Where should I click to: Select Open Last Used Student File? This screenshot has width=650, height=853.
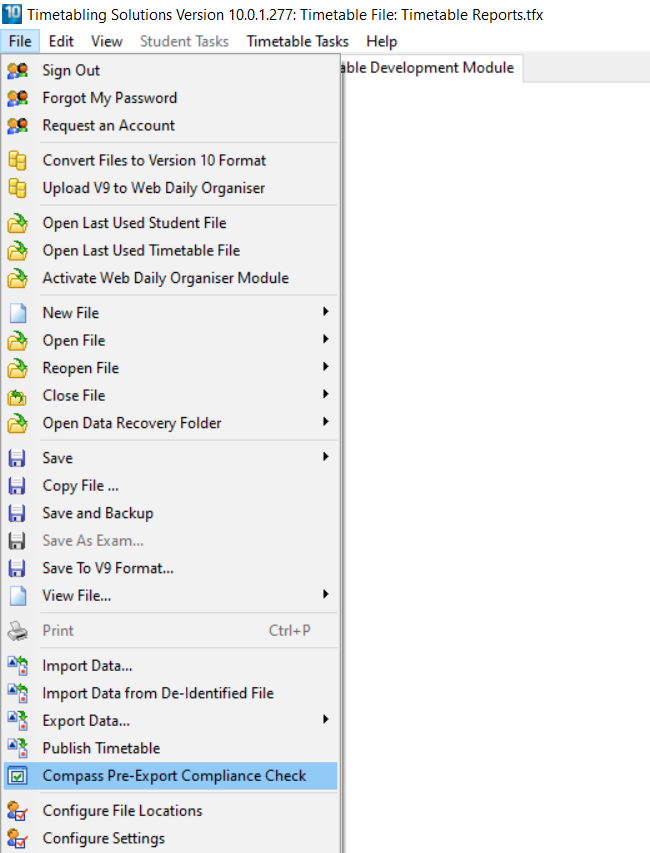pyautogui.click(x=170, y=223)
